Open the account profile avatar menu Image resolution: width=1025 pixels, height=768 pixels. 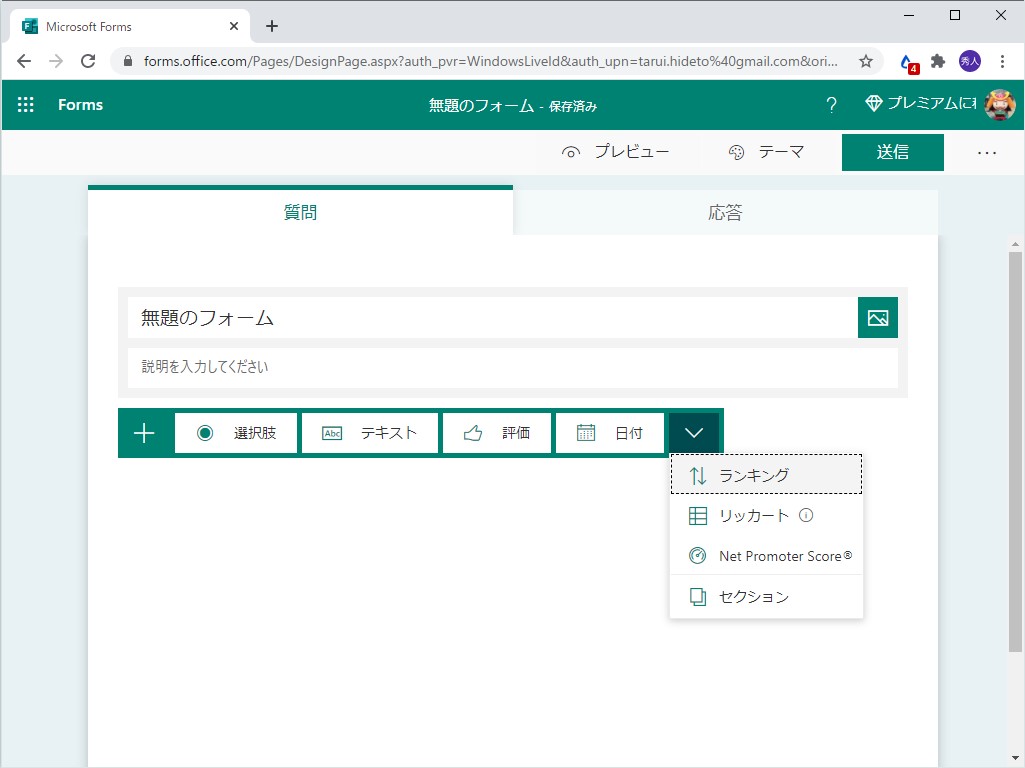(x=1003, y=104)
